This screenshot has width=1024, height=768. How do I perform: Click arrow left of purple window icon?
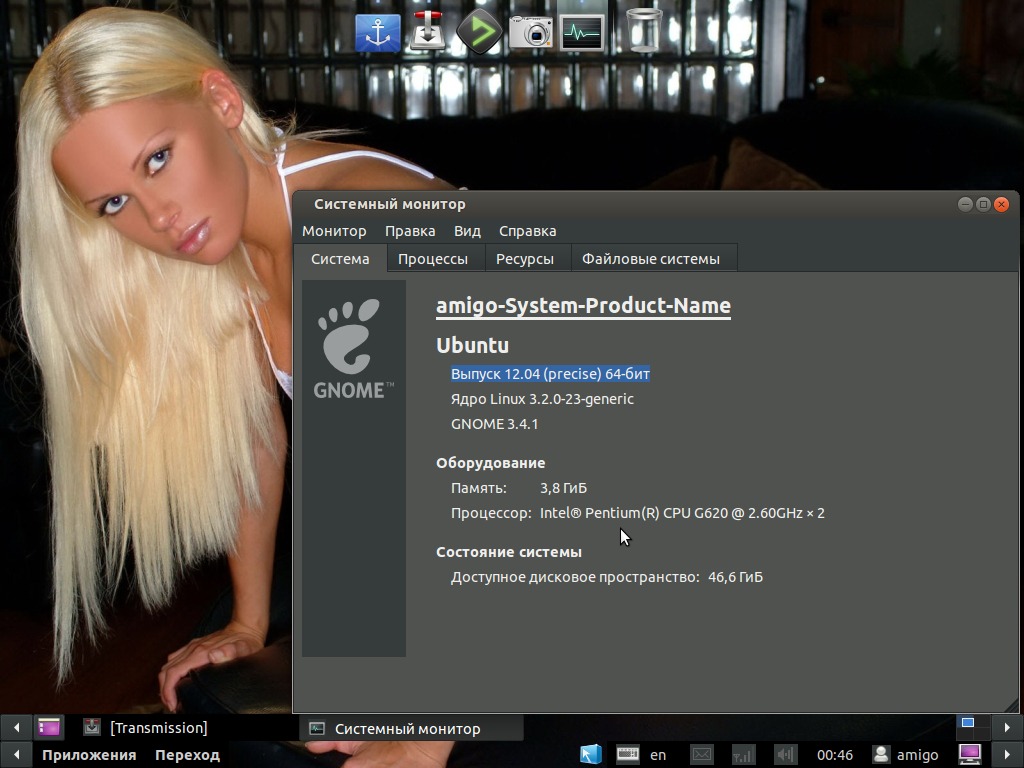click(x=16, y=727)
